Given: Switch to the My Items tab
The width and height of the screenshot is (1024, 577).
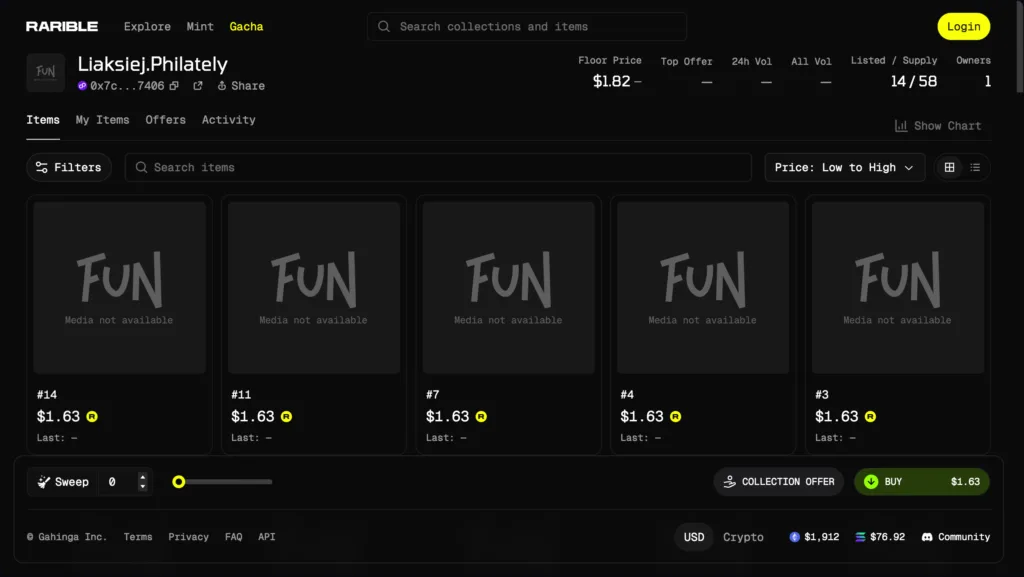Looking at the screenshot, I should coord(103,120).
